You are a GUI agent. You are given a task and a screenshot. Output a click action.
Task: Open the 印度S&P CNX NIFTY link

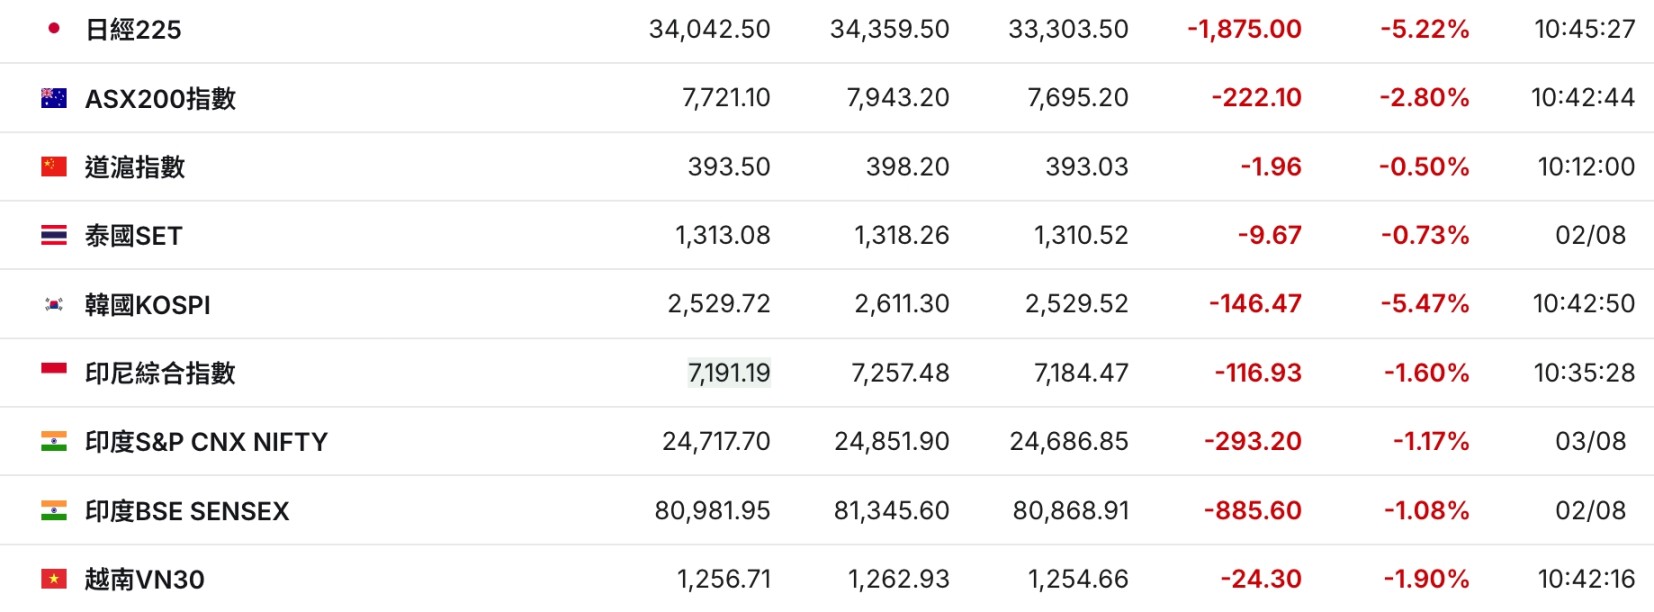click(206, 442)
